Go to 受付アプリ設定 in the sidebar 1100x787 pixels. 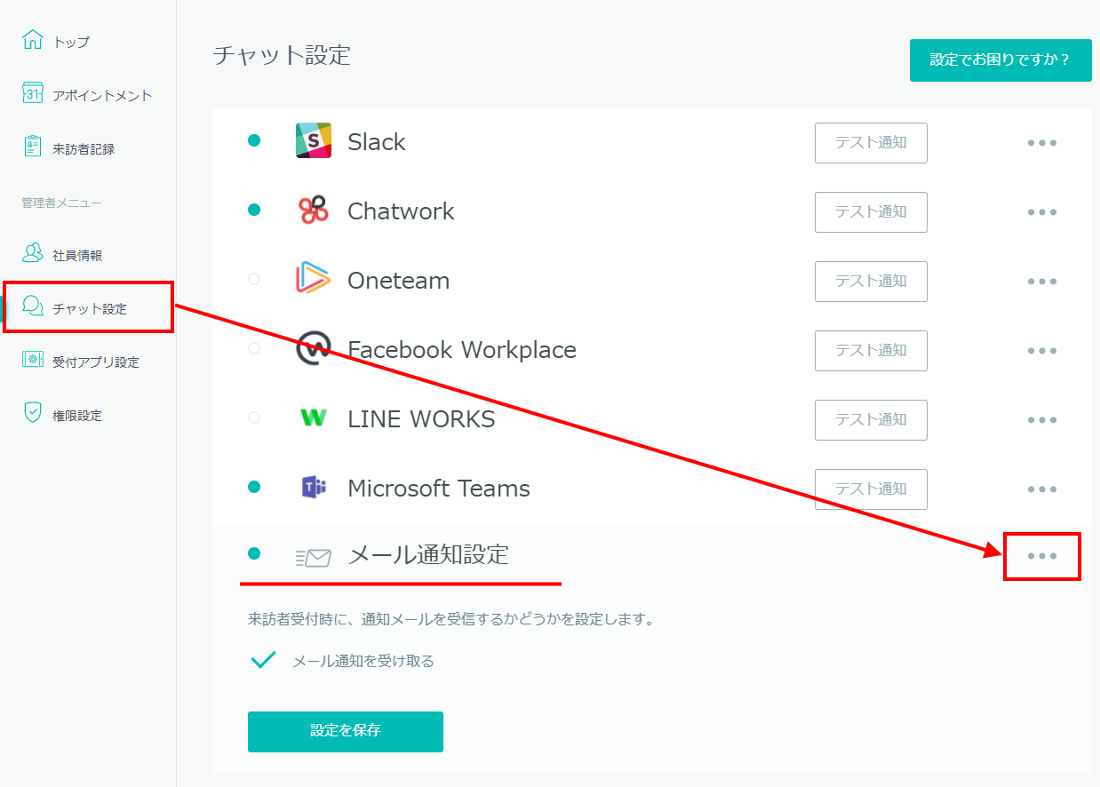point(95,362)
